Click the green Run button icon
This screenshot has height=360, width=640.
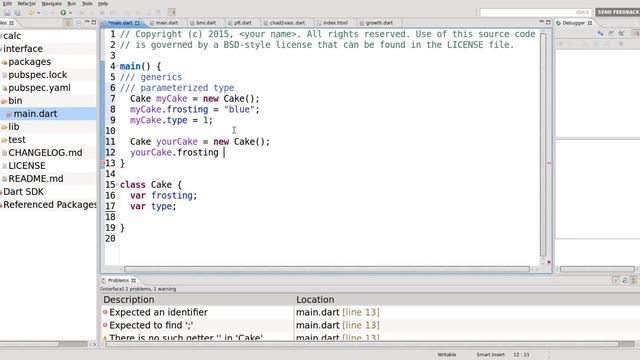(63, 13)
